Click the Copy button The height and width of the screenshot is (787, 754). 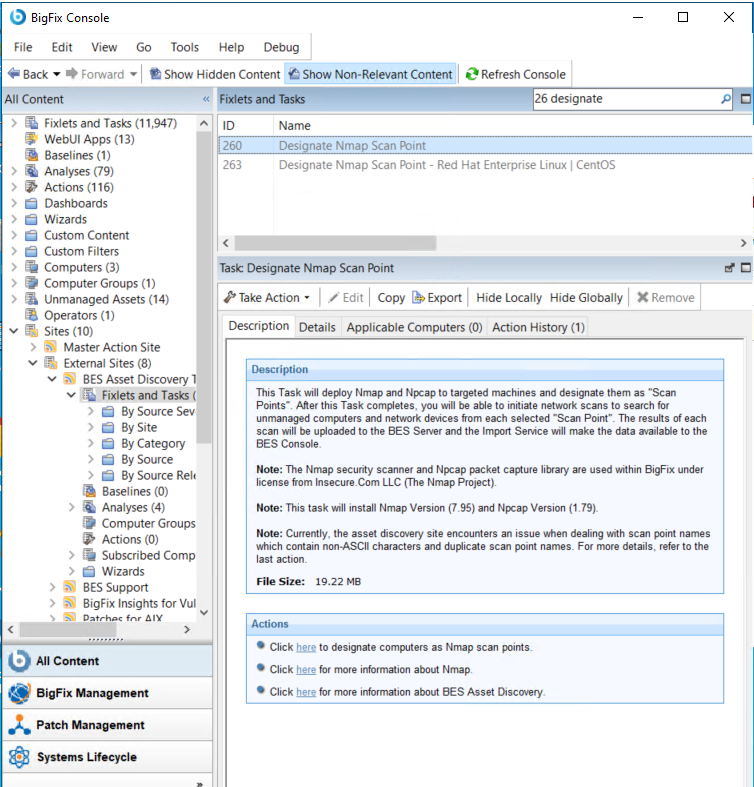pyautogui.click(x=391, y=298)
